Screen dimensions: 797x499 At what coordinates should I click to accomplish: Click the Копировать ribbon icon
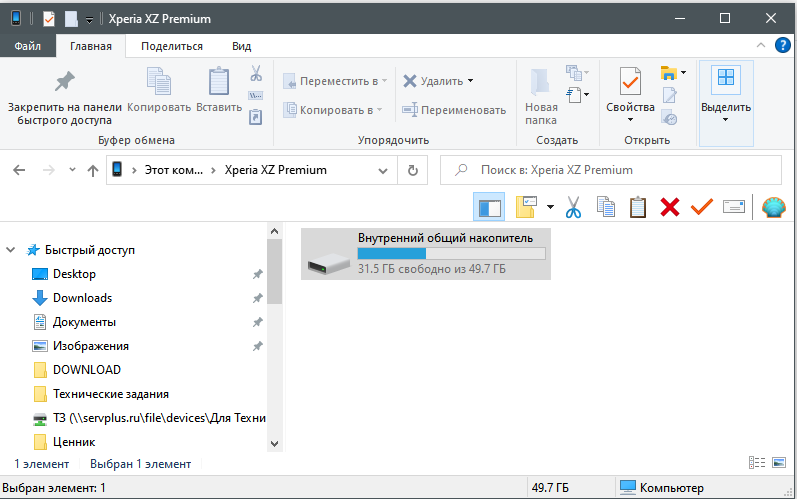coord(159,81)
